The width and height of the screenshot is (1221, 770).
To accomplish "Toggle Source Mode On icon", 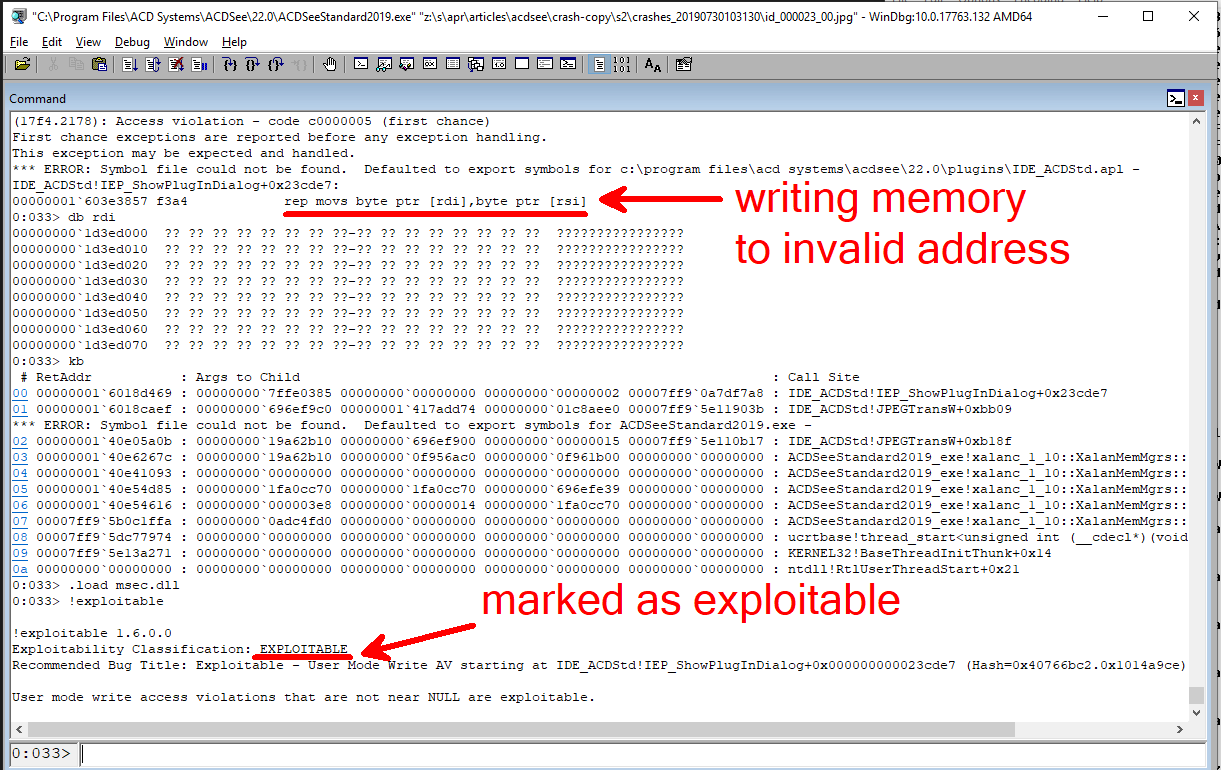I will [599, 64].
